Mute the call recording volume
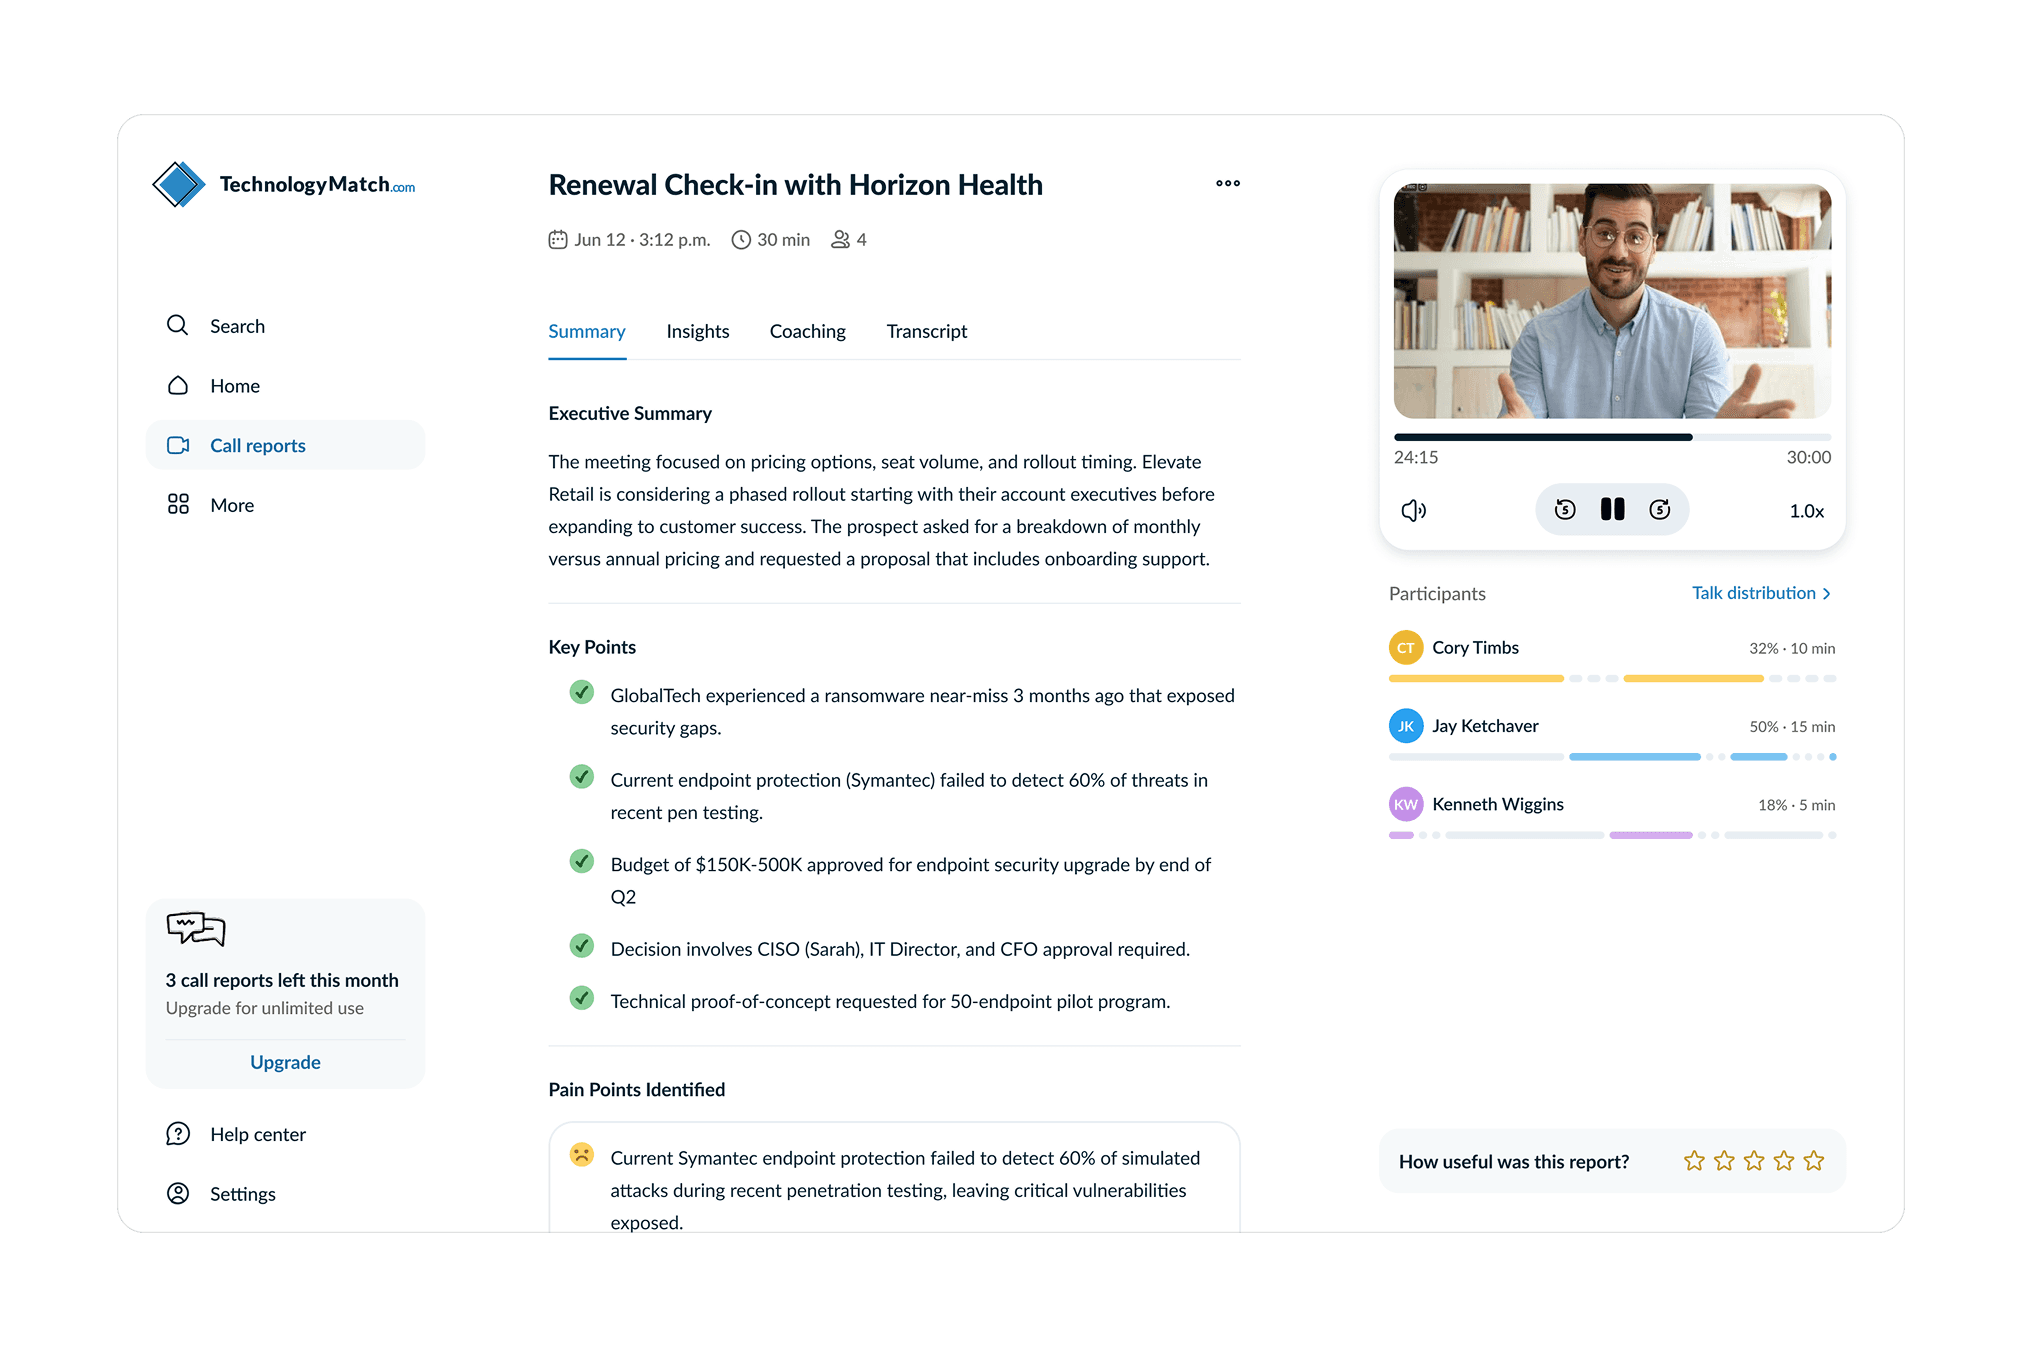2022x1347 pixels. pyautogui.click(x=1414, y=510)
